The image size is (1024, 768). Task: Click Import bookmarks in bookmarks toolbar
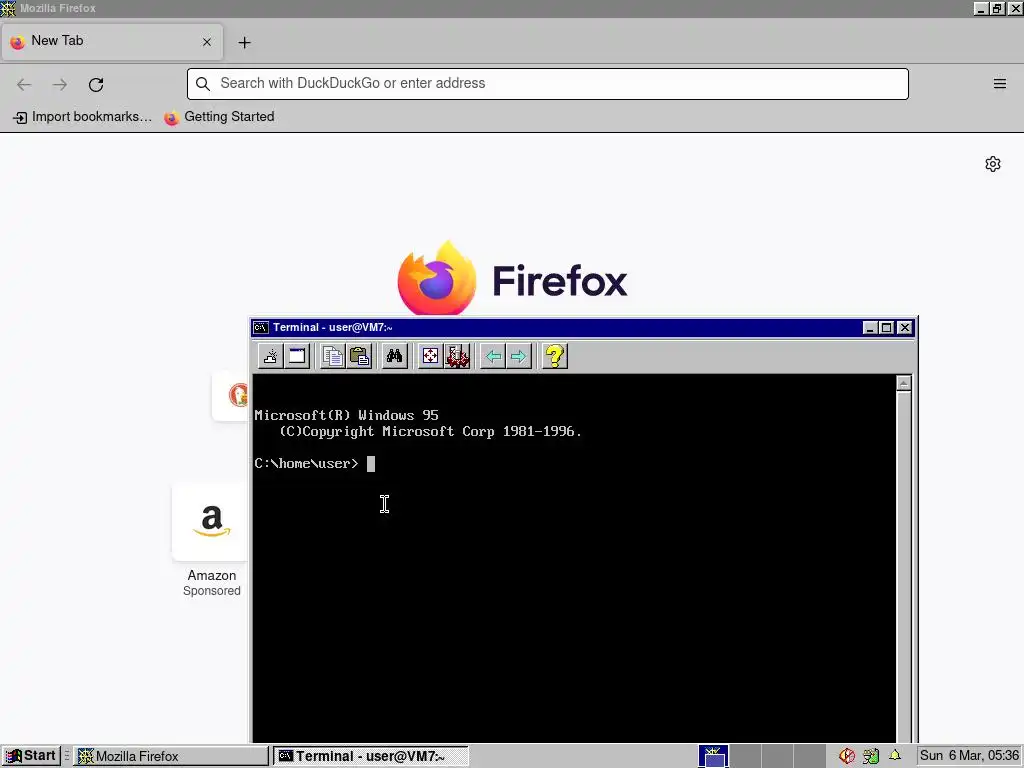82,117
